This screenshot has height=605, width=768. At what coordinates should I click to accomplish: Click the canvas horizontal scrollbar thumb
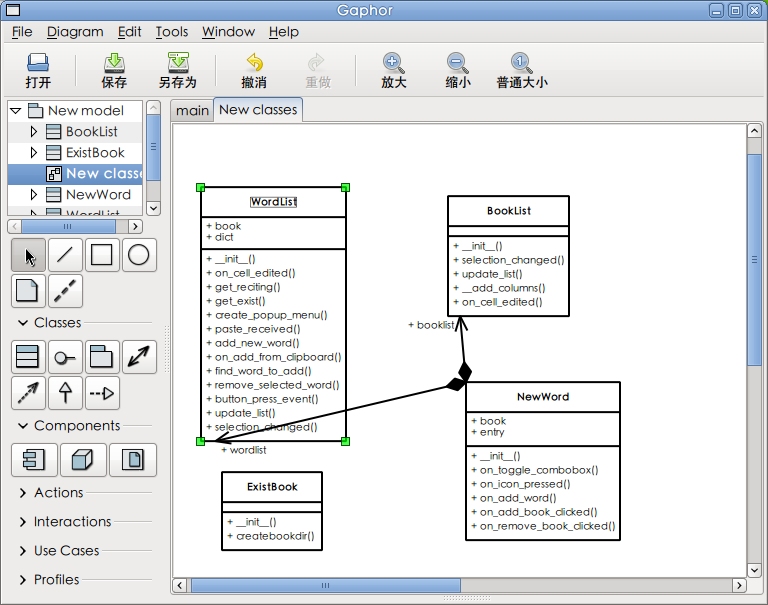click(325, 585)
